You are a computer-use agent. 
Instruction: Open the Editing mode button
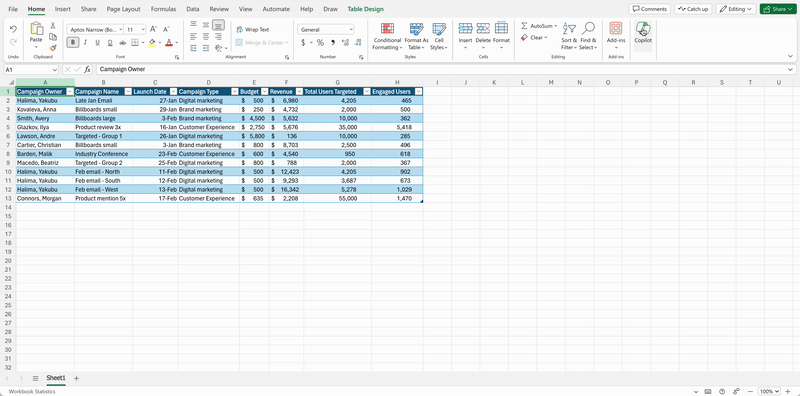click(736, 9)
